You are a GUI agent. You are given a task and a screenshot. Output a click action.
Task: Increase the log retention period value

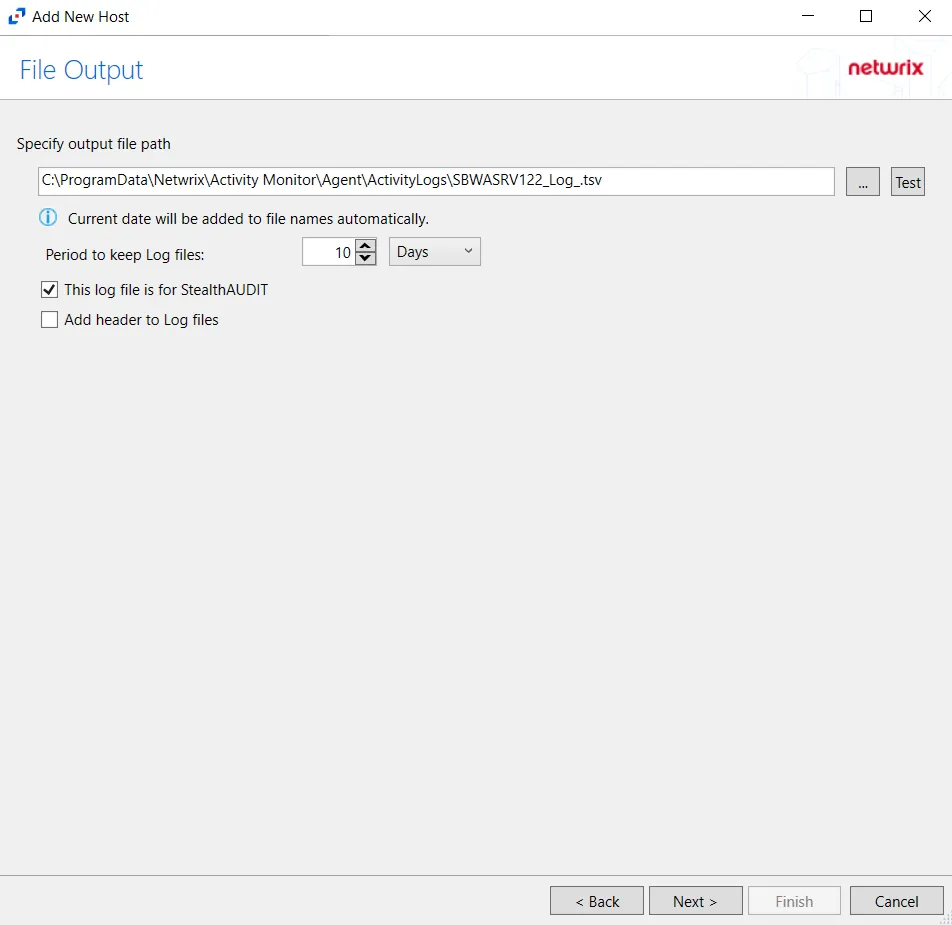365,245
